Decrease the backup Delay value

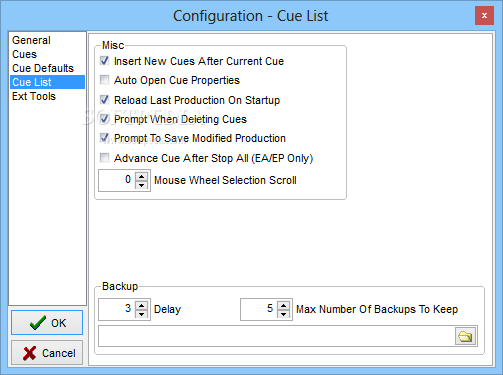[142, 314]
